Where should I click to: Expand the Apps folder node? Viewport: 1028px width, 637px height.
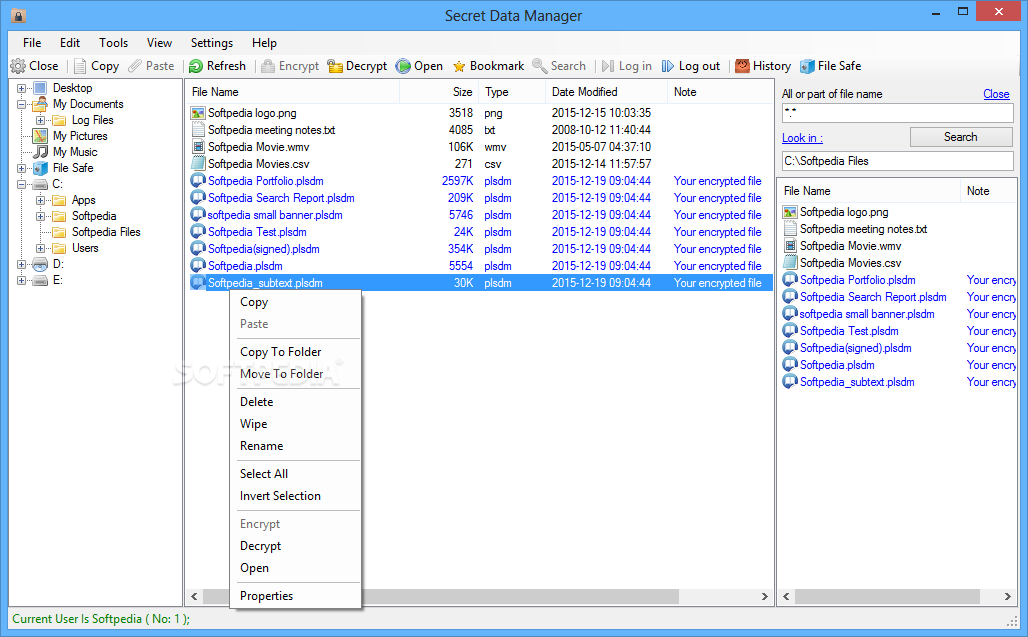coord(41,201)
